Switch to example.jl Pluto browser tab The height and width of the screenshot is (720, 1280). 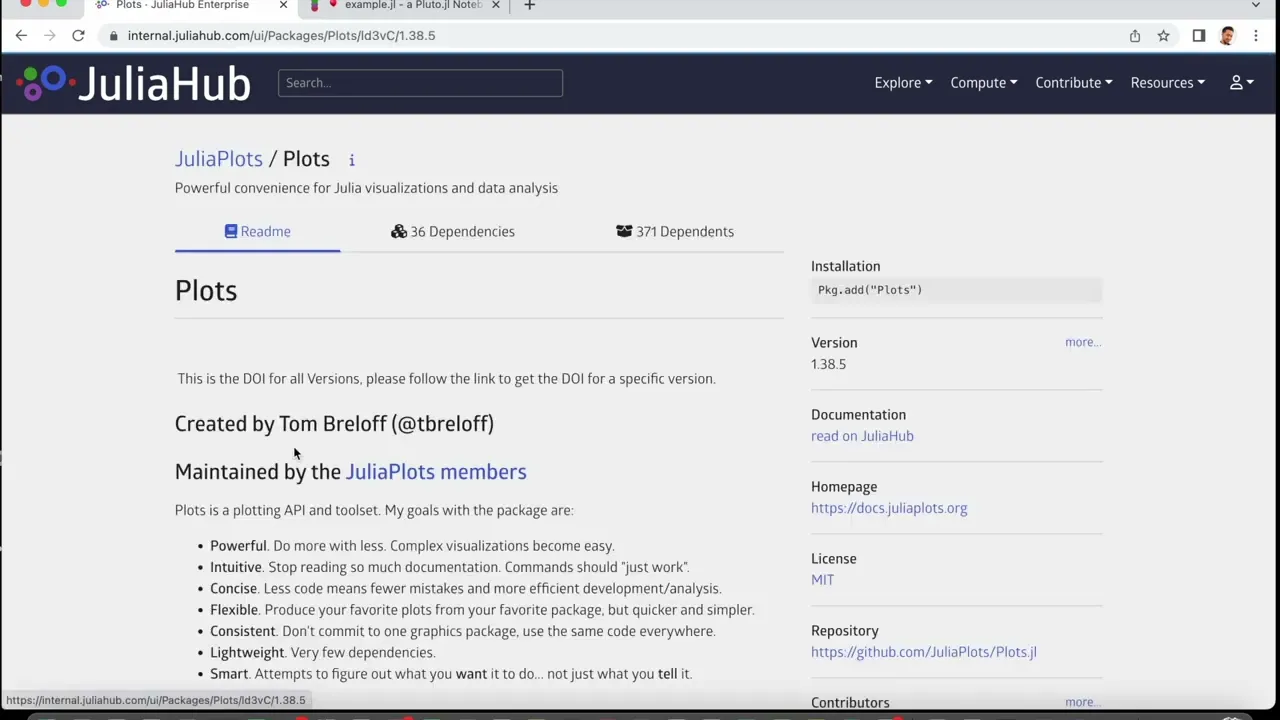click(x=405, y=5)
